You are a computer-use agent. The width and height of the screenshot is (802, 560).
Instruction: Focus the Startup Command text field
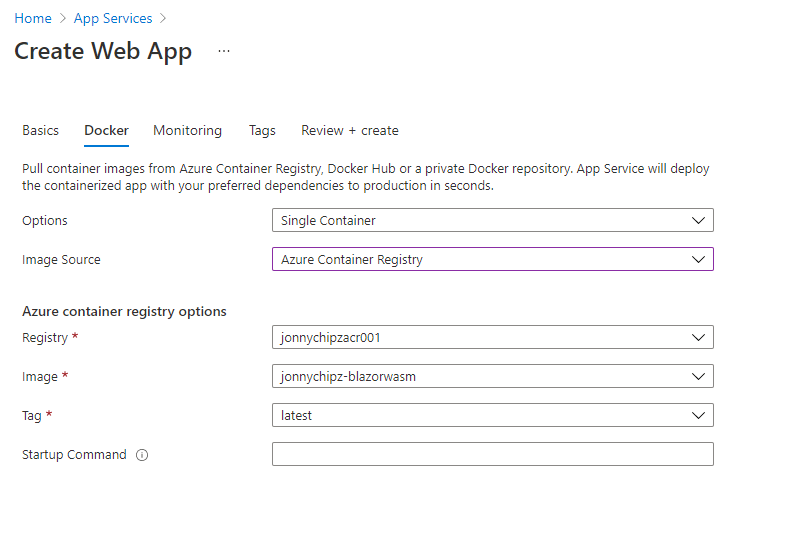[493, 454]
